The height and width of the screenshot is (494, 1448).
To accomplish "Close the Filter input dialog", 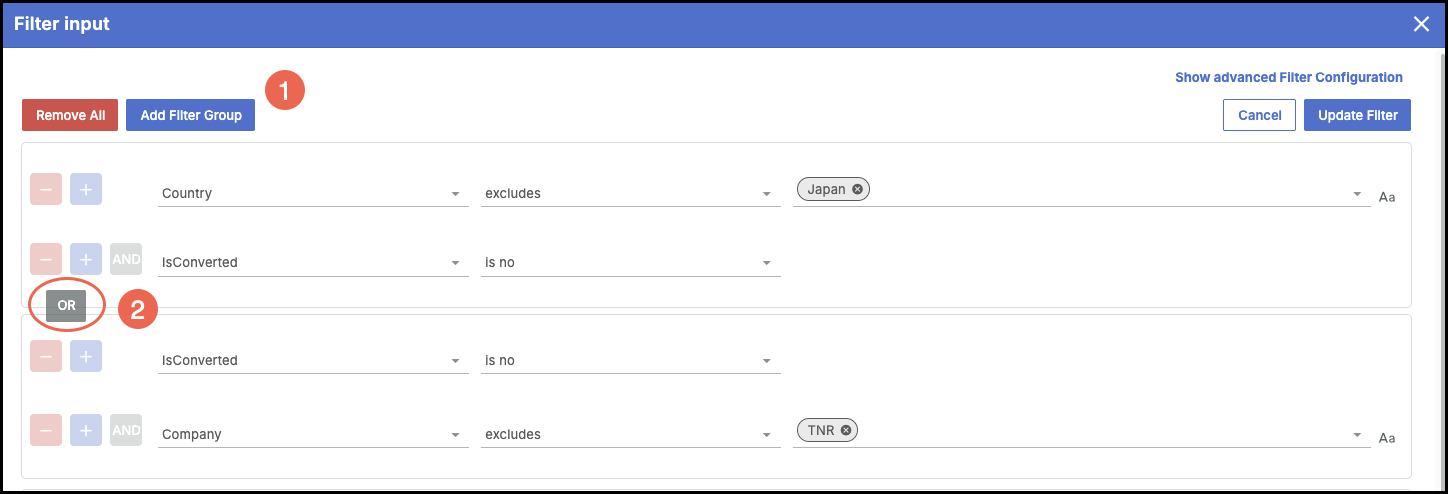I will (x=1421, y=24).
